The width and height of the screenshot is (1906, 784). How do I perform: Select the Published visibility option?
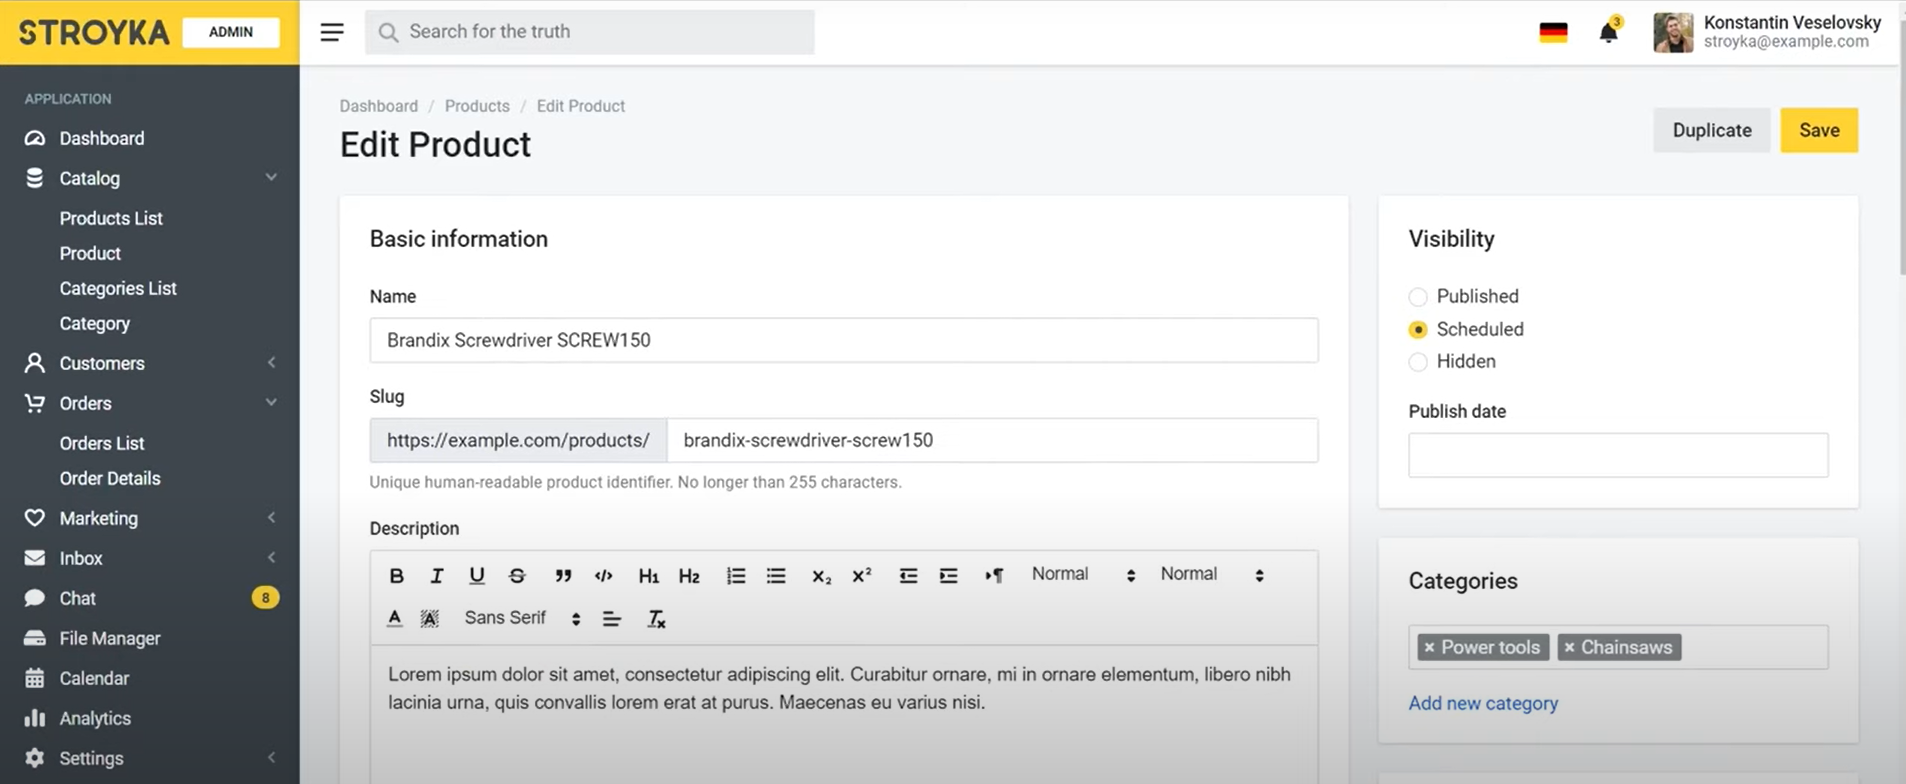[1418, 297]
